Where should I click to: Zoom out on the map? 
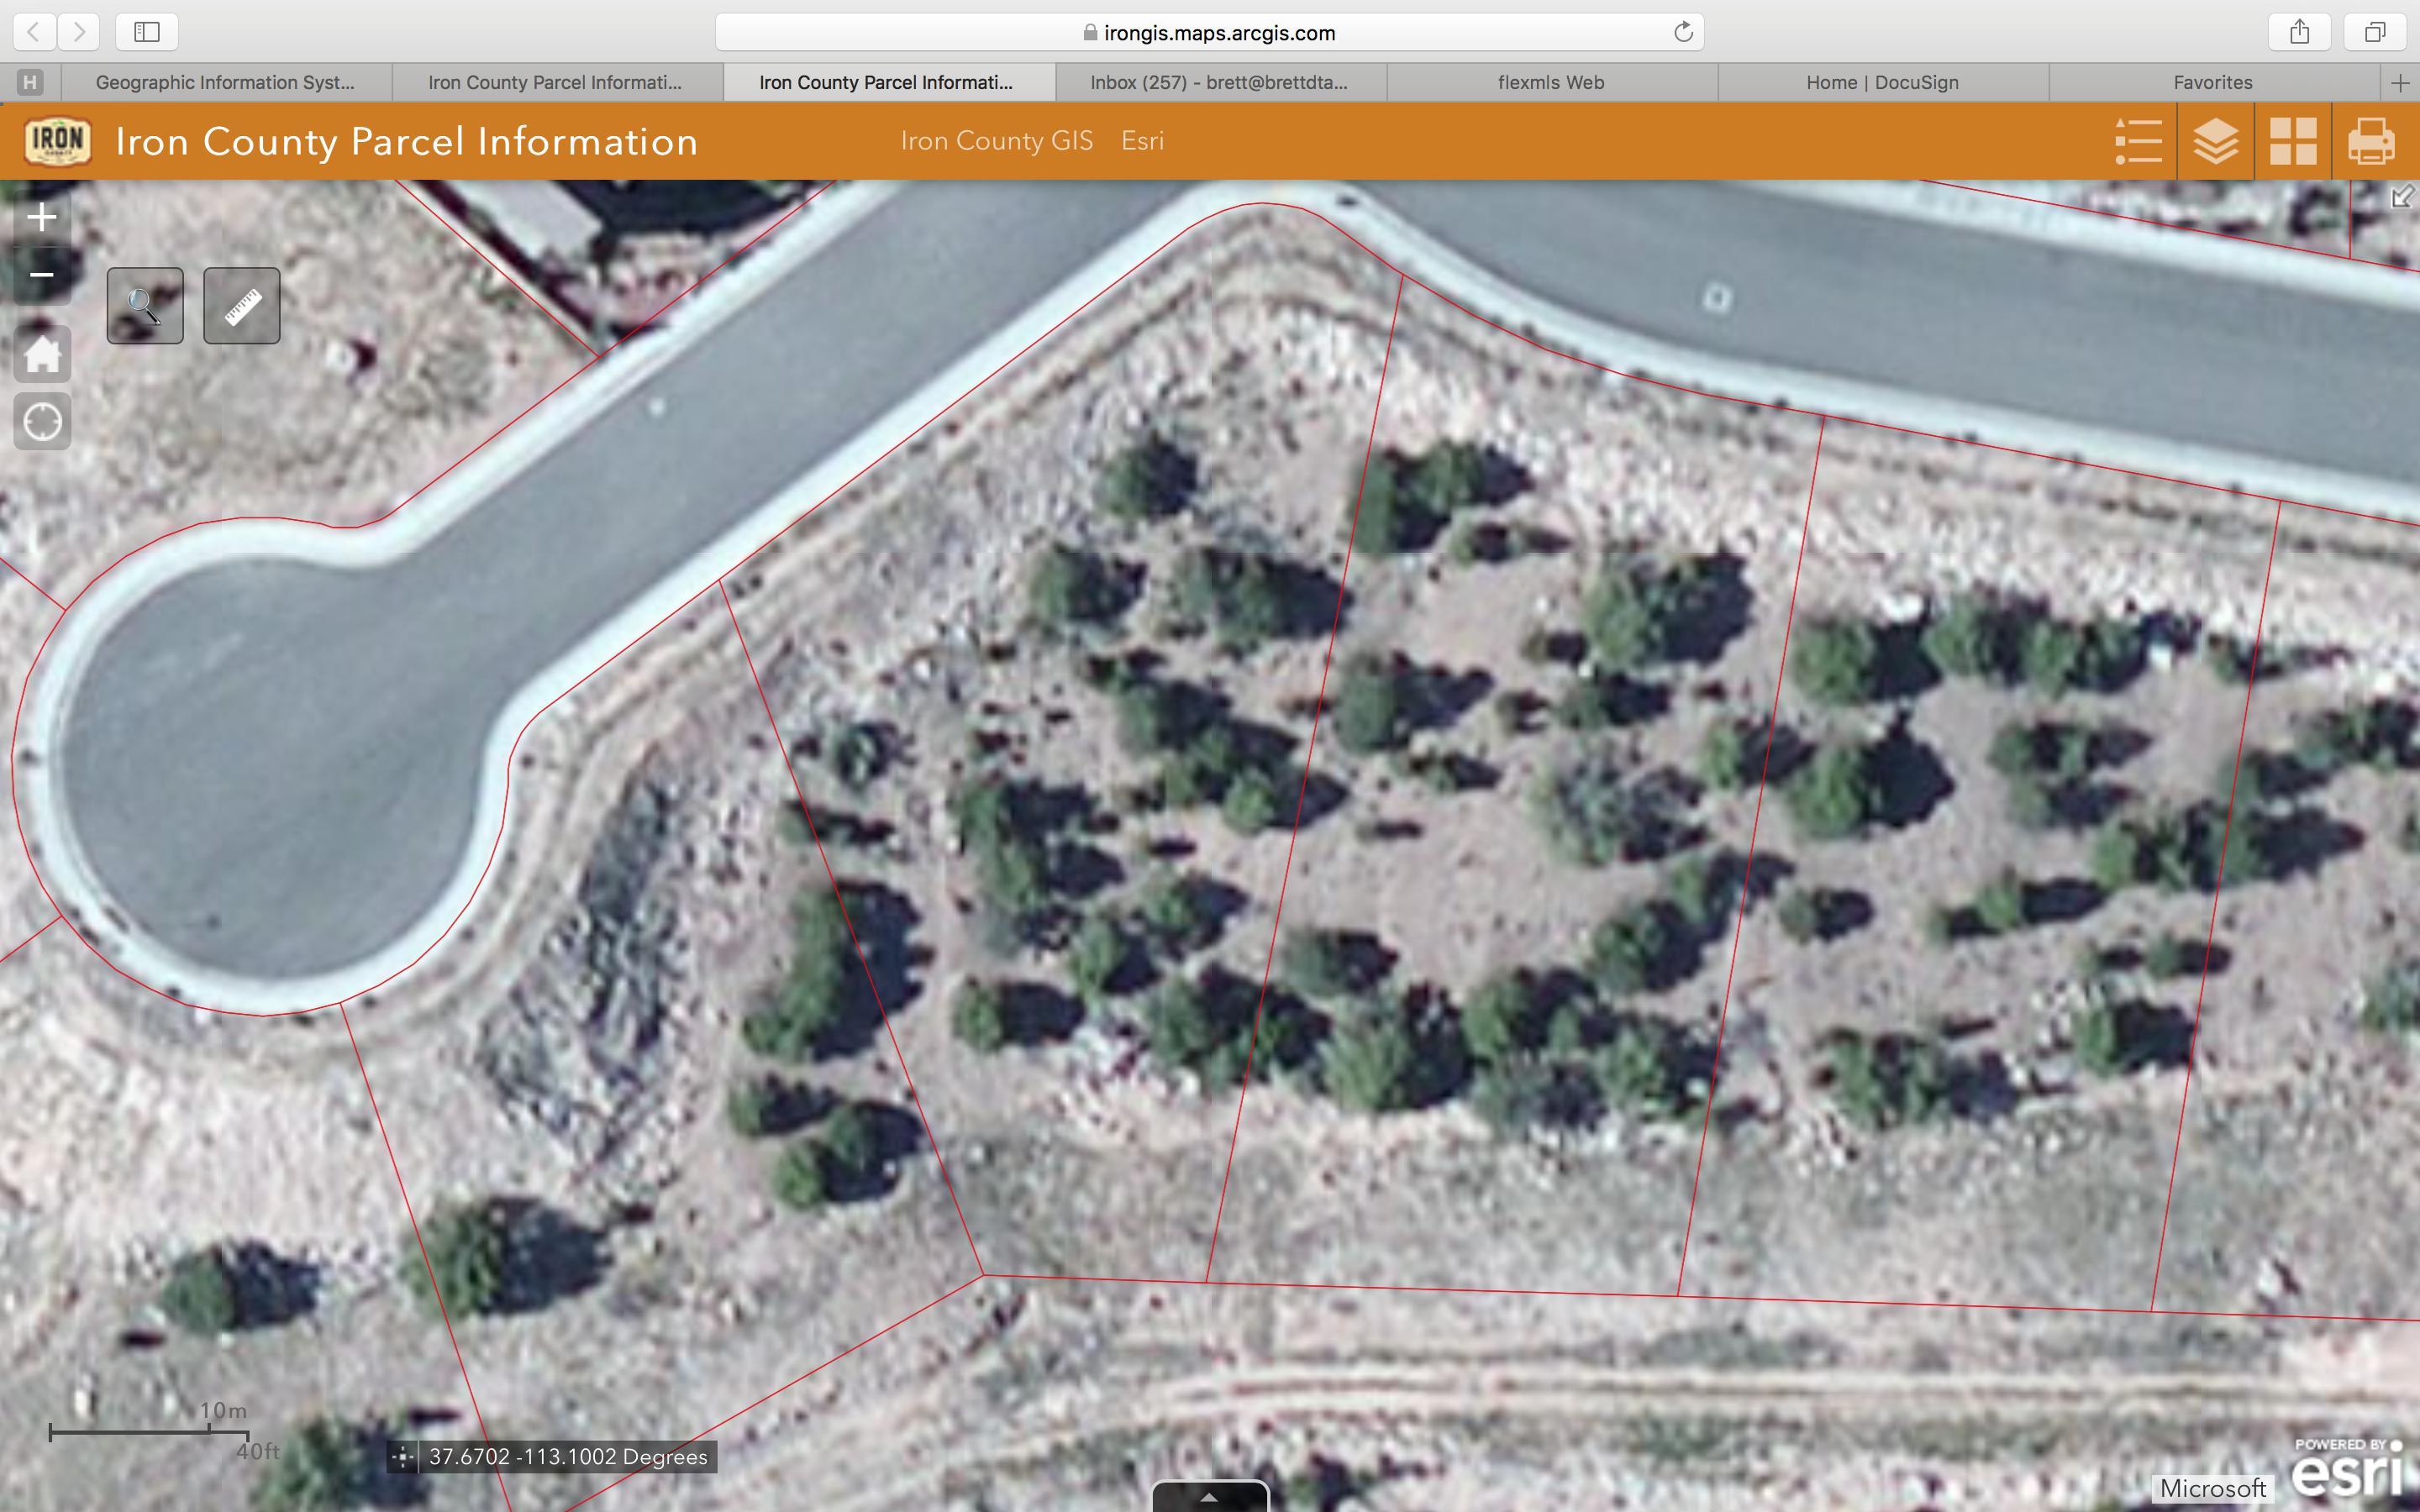tap(41, 275)
